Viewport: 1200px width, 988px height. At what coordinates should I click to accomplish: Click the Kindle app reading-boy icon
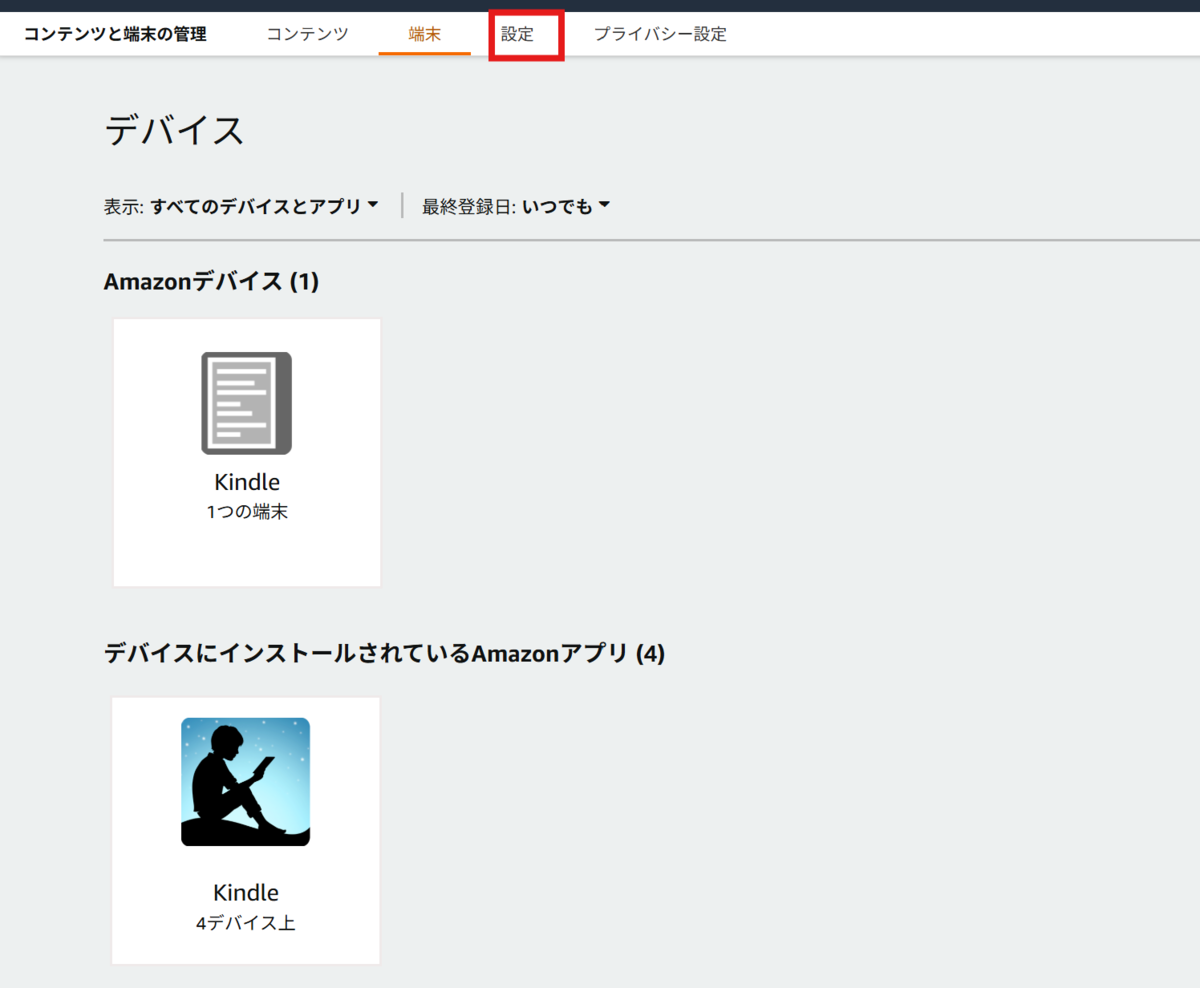[x=246, y=782]
